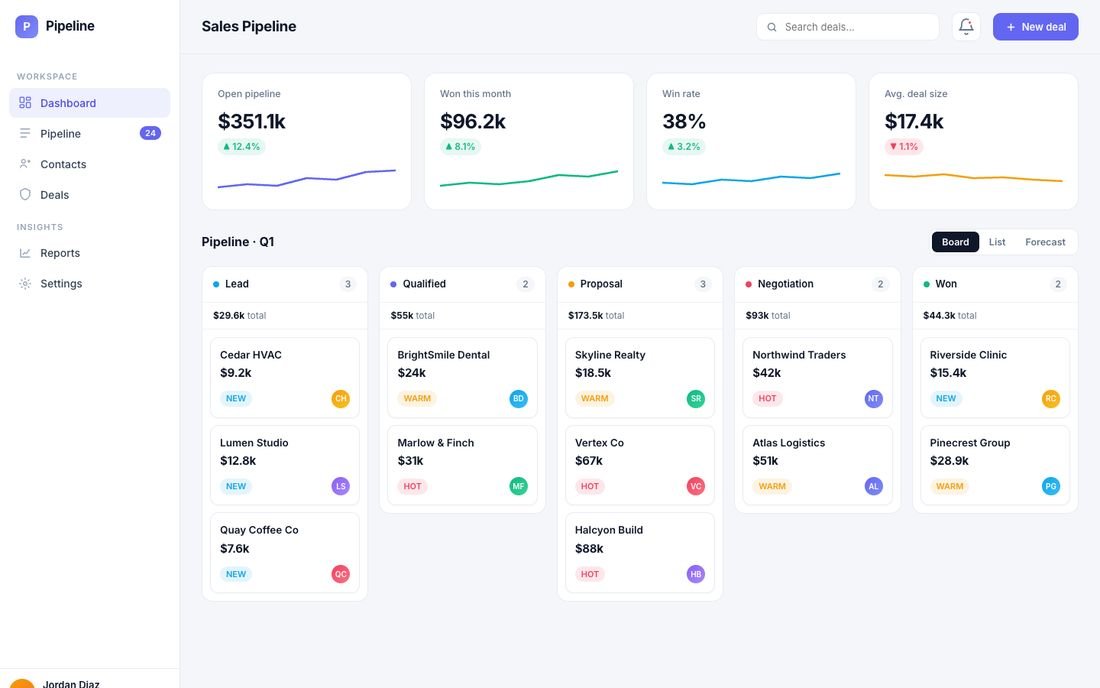Click the Contacts people icon
The height and width of the screenshot is (688, 1100).
[25, 163]
